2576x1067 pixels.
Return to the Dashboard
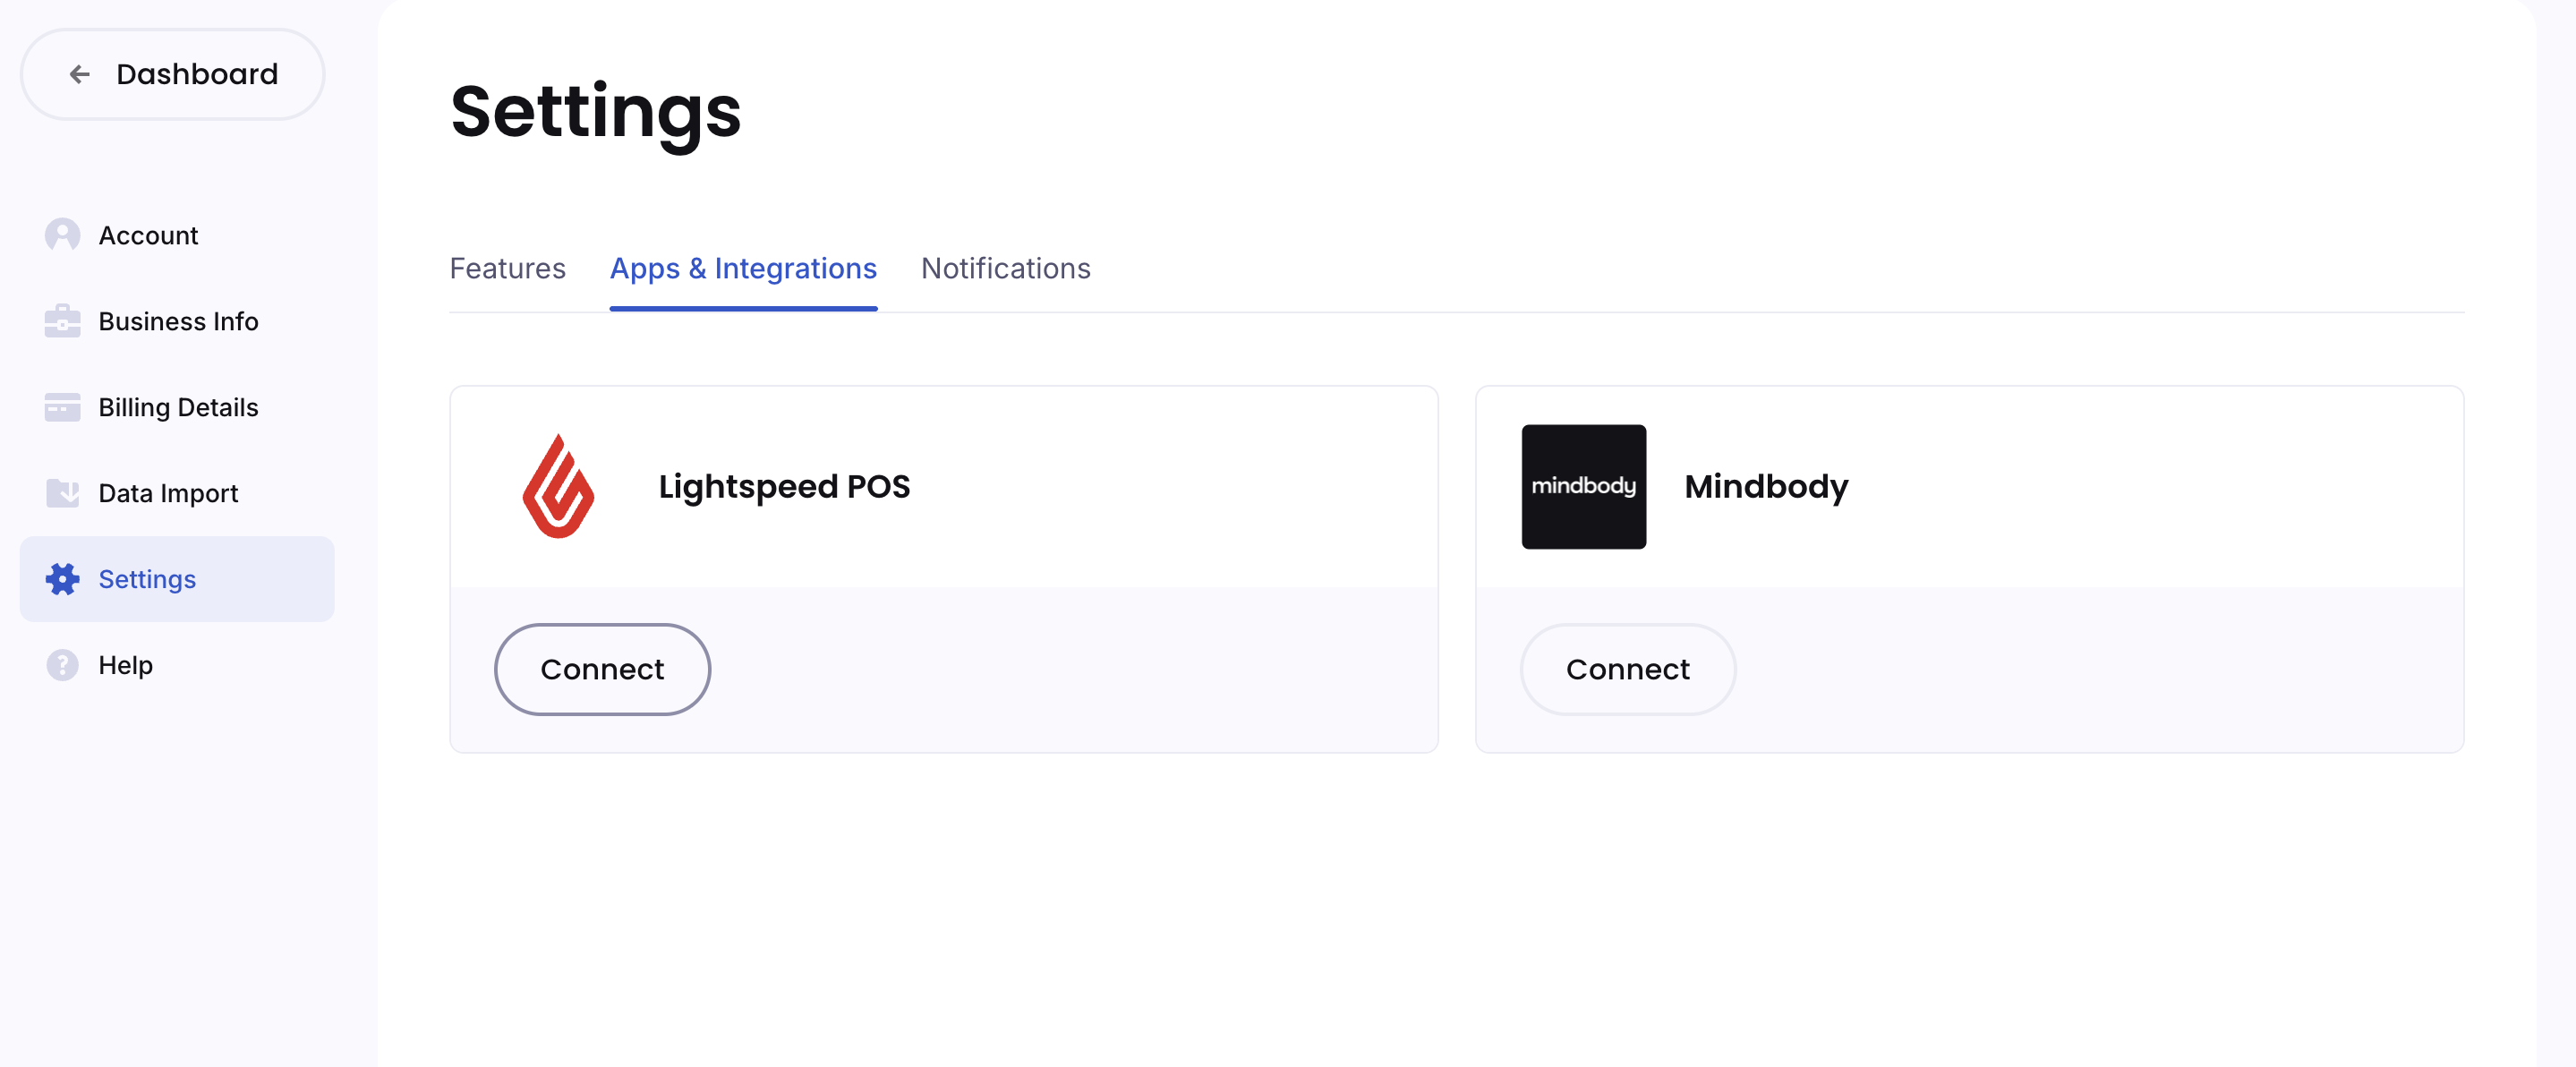click(x=172, y=74)
